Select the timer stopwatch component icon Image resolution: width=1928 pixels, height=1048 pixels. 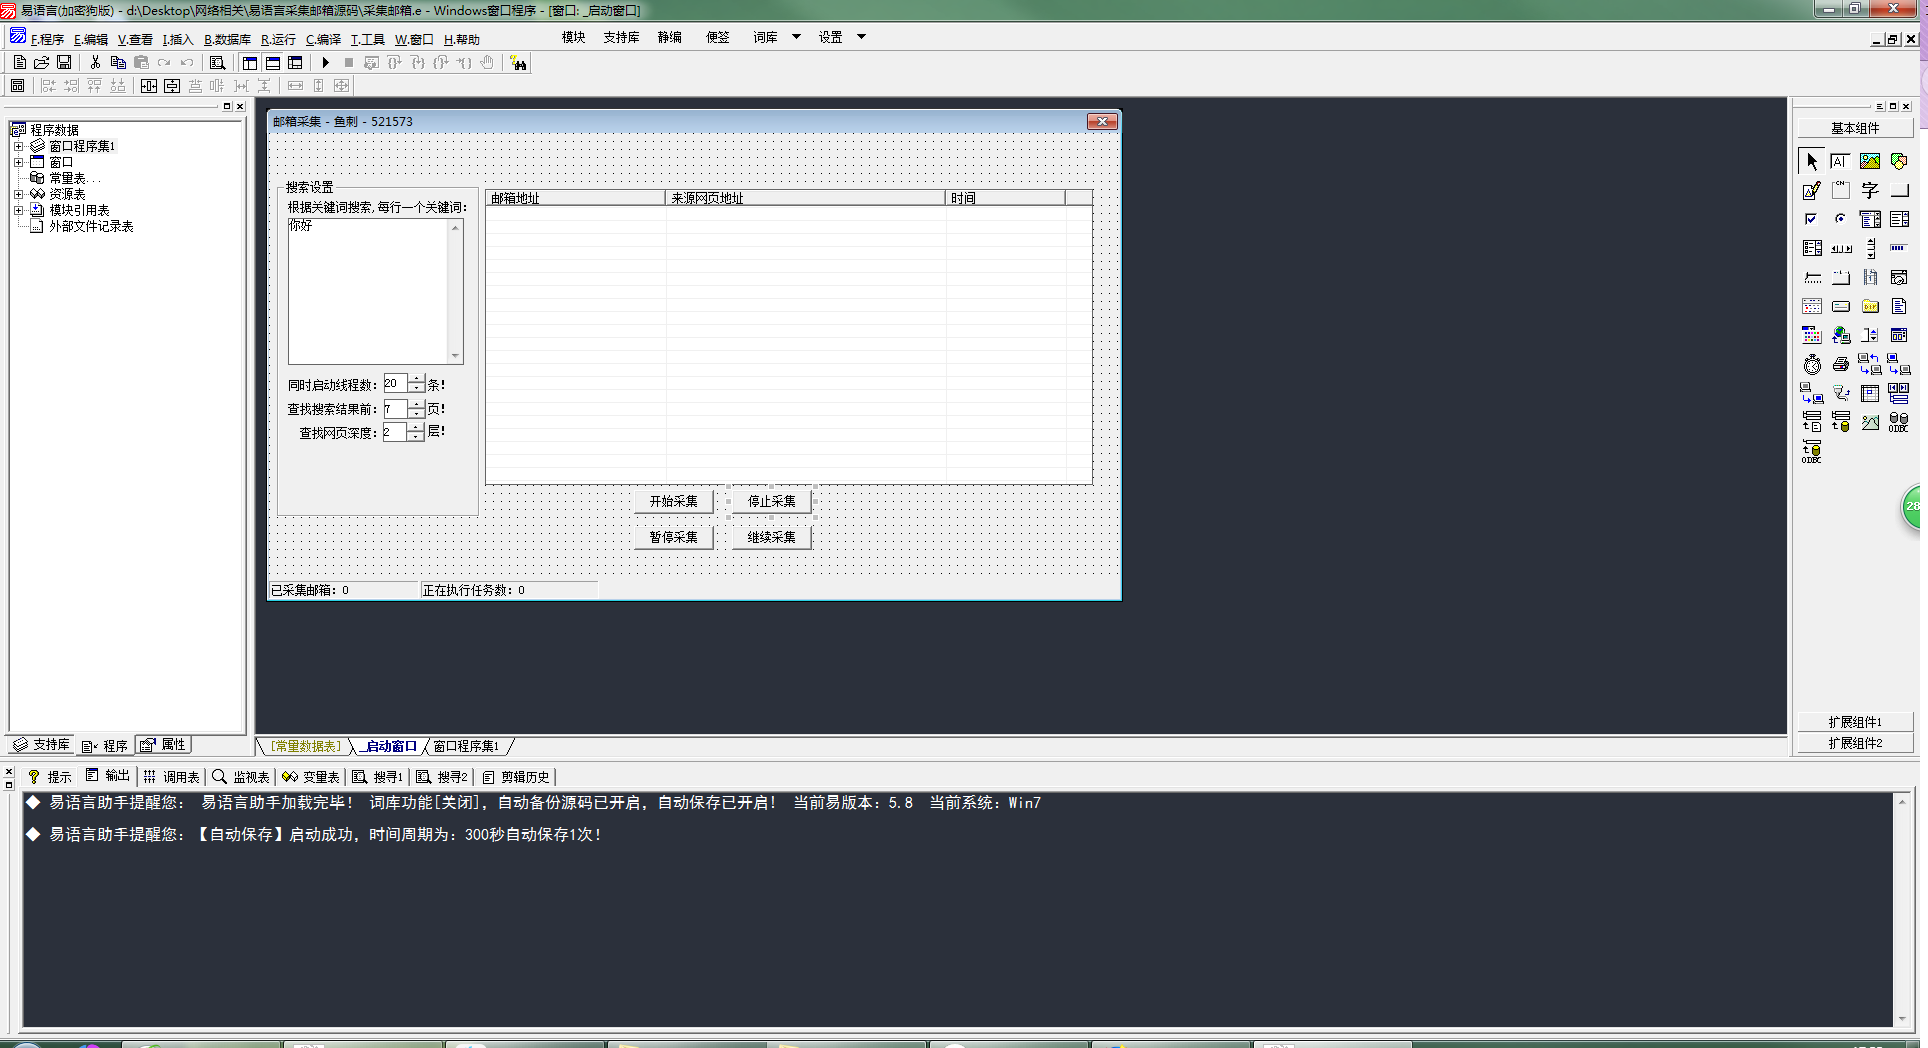coord(1811,364)
